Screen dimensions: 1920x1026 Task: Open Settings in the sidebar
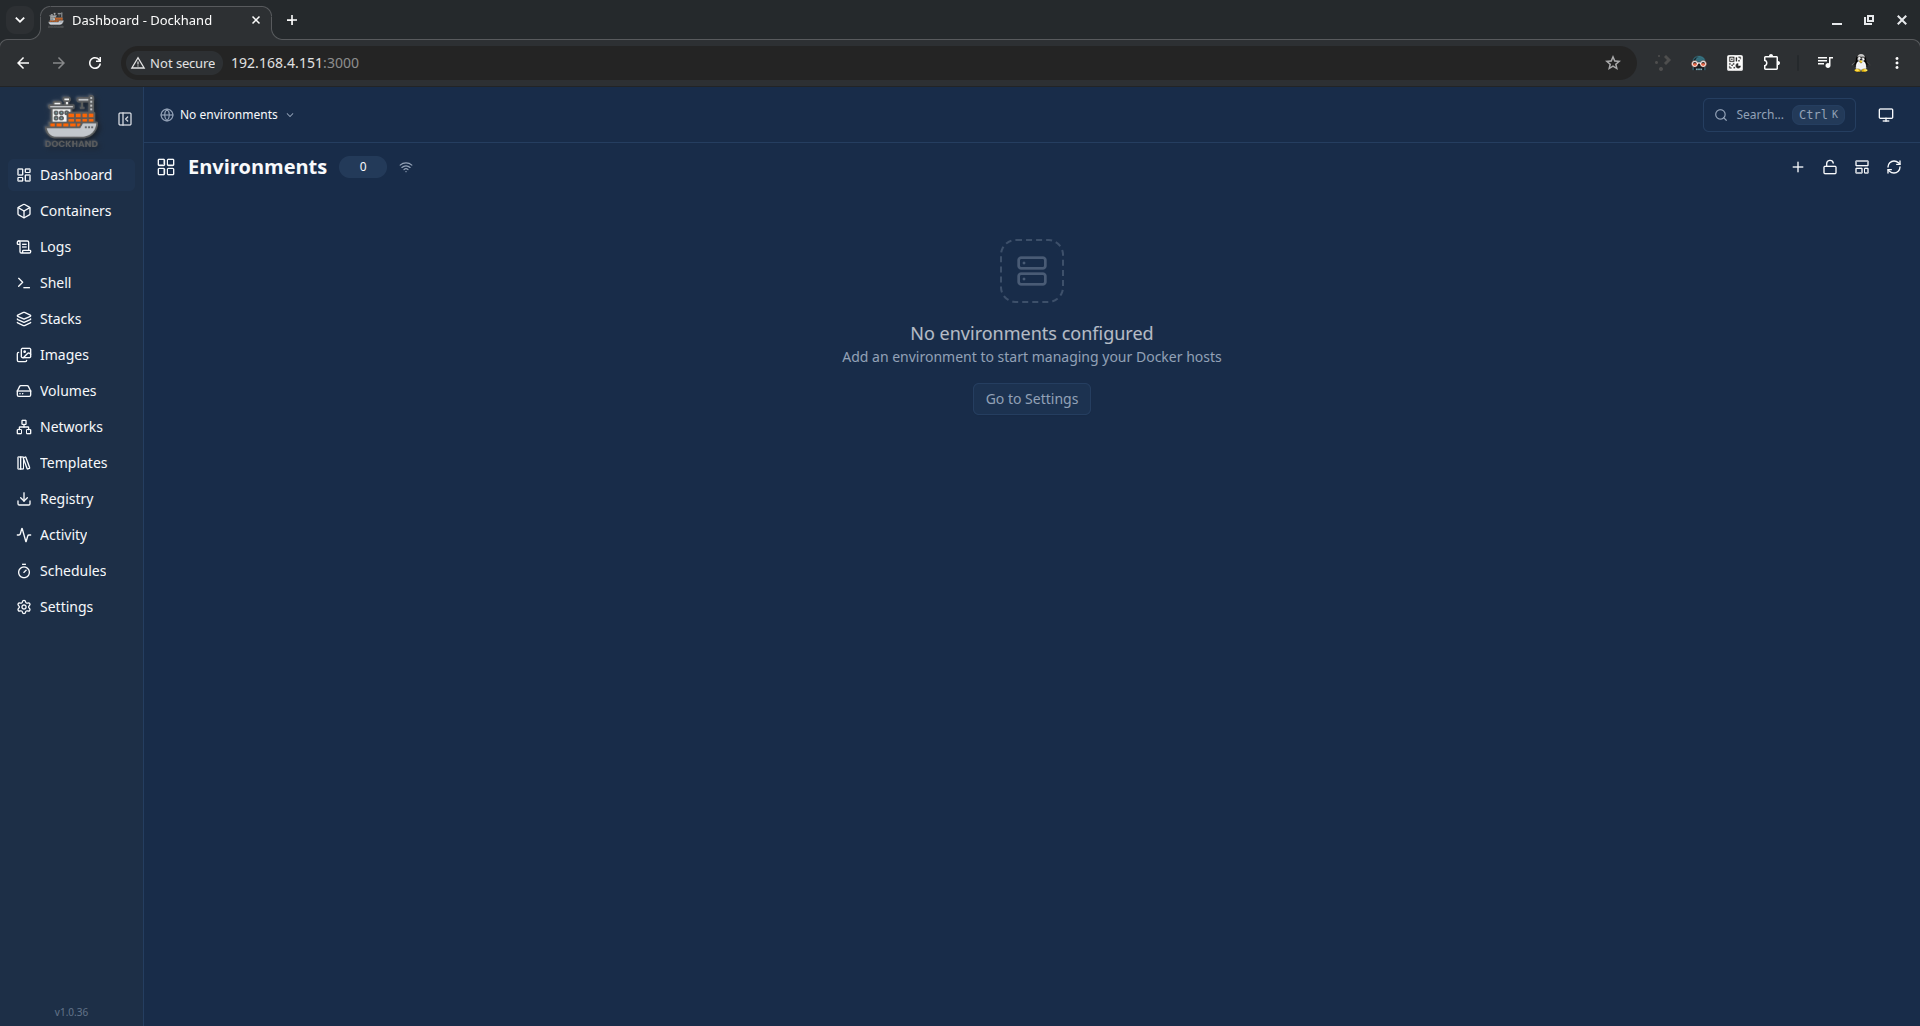pos(71,607)
